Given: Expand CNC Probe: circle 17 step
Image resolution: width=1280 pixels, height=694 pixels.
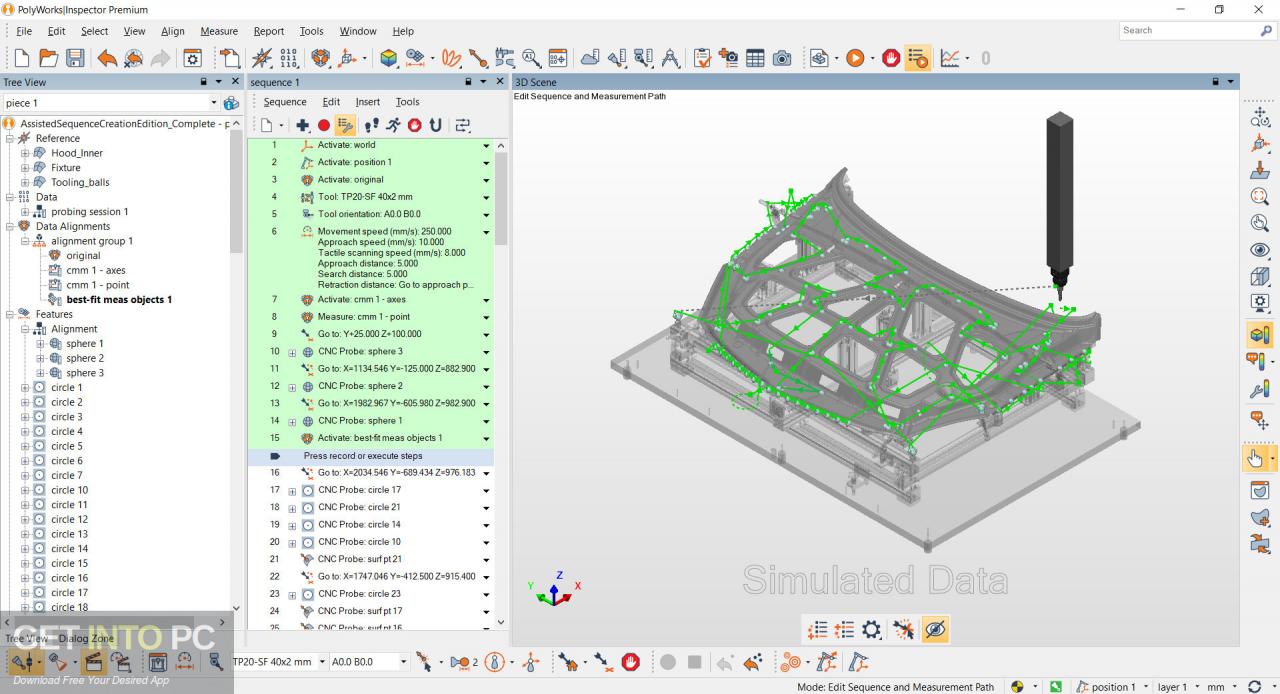Looking at the screenshot, I should (293, 490).
